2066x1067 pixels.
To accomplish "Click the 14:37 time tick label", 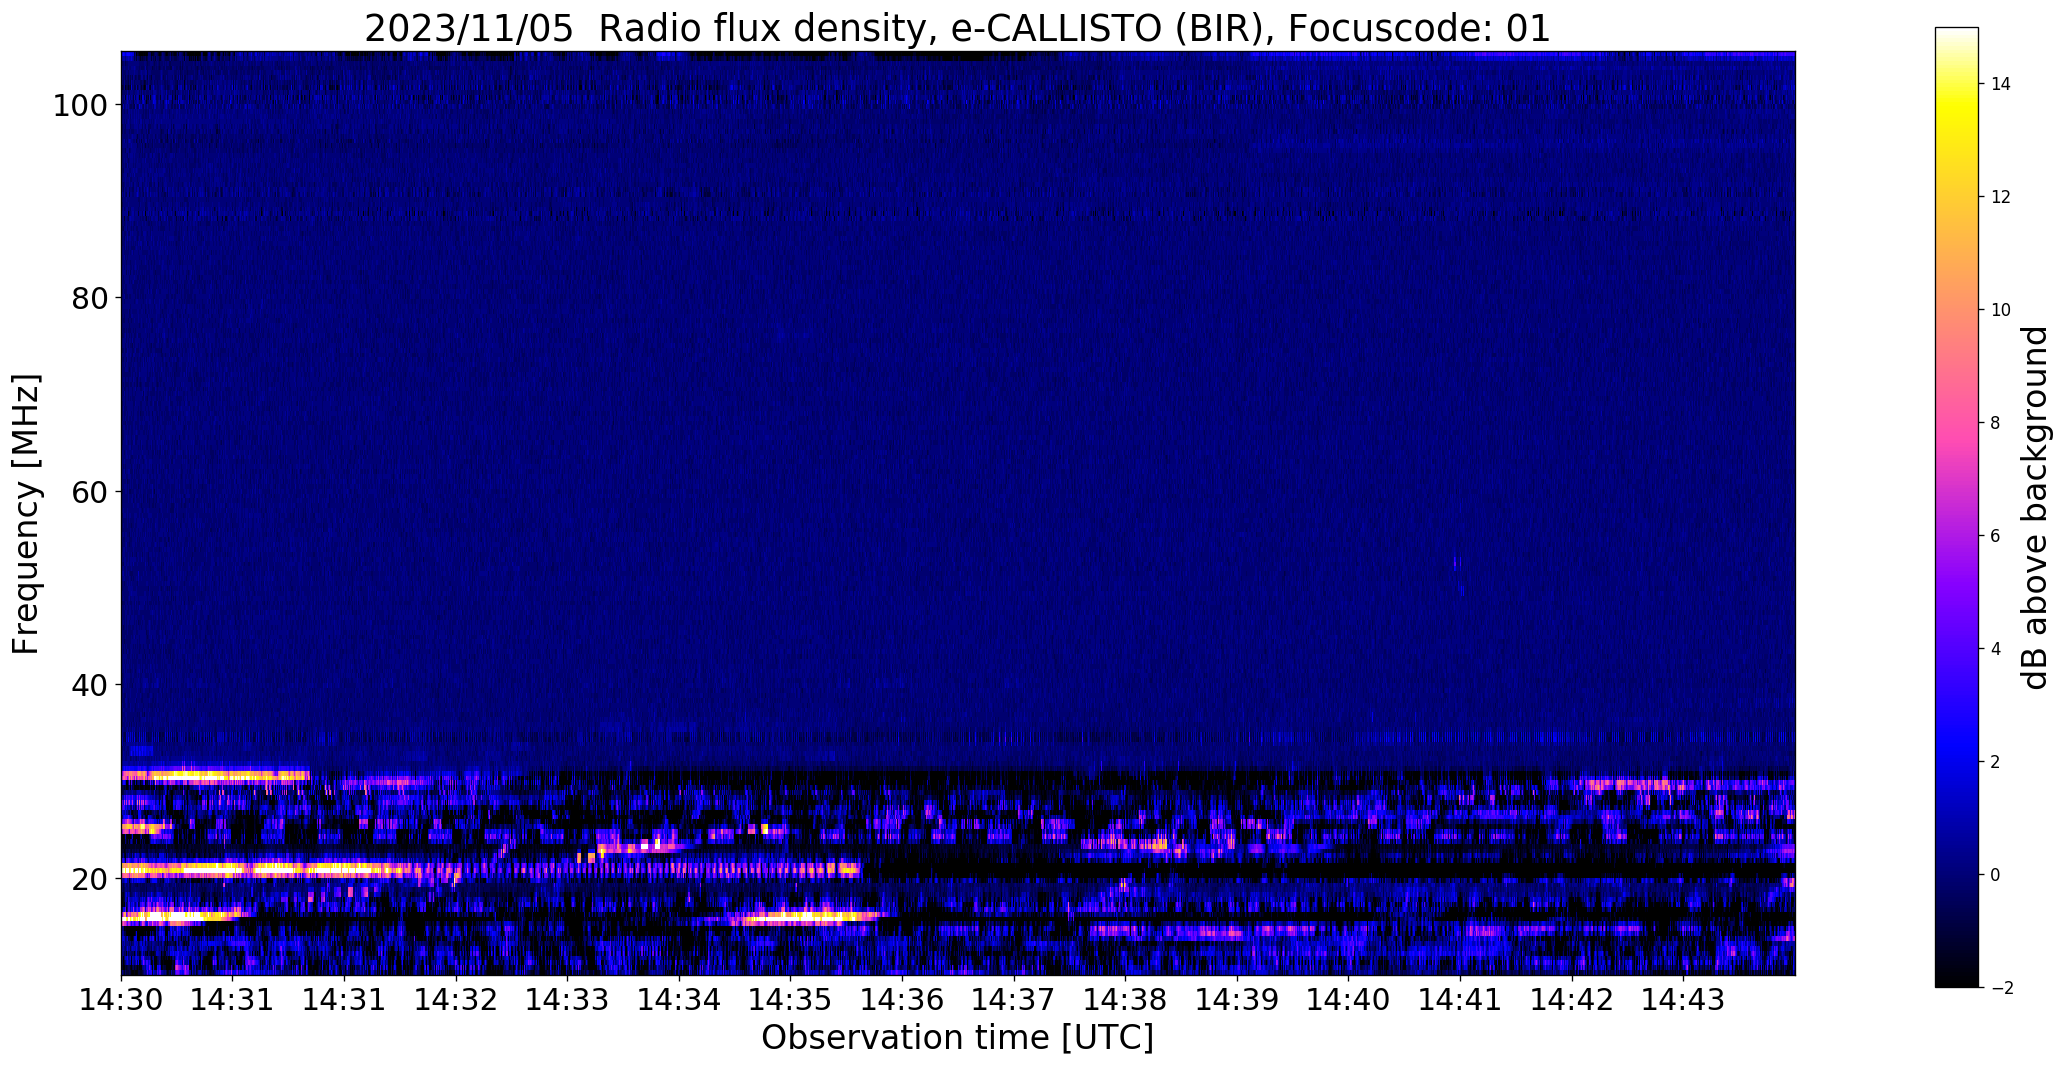I will pos(1014,1000).
